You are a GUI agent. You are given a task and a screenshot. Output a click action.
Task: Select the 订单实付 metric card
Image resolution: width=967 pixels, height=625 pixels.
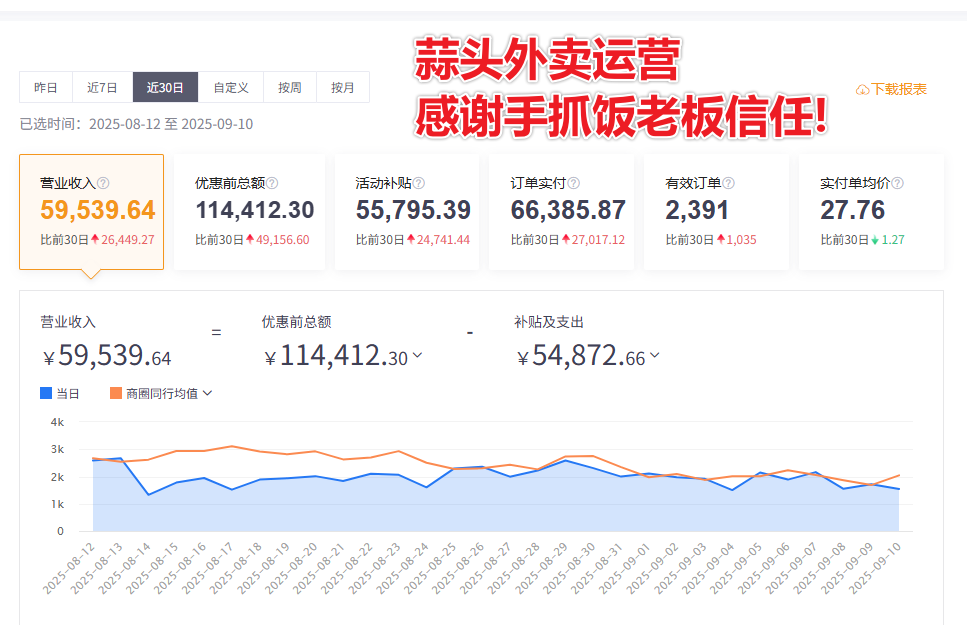pos(561,212)
